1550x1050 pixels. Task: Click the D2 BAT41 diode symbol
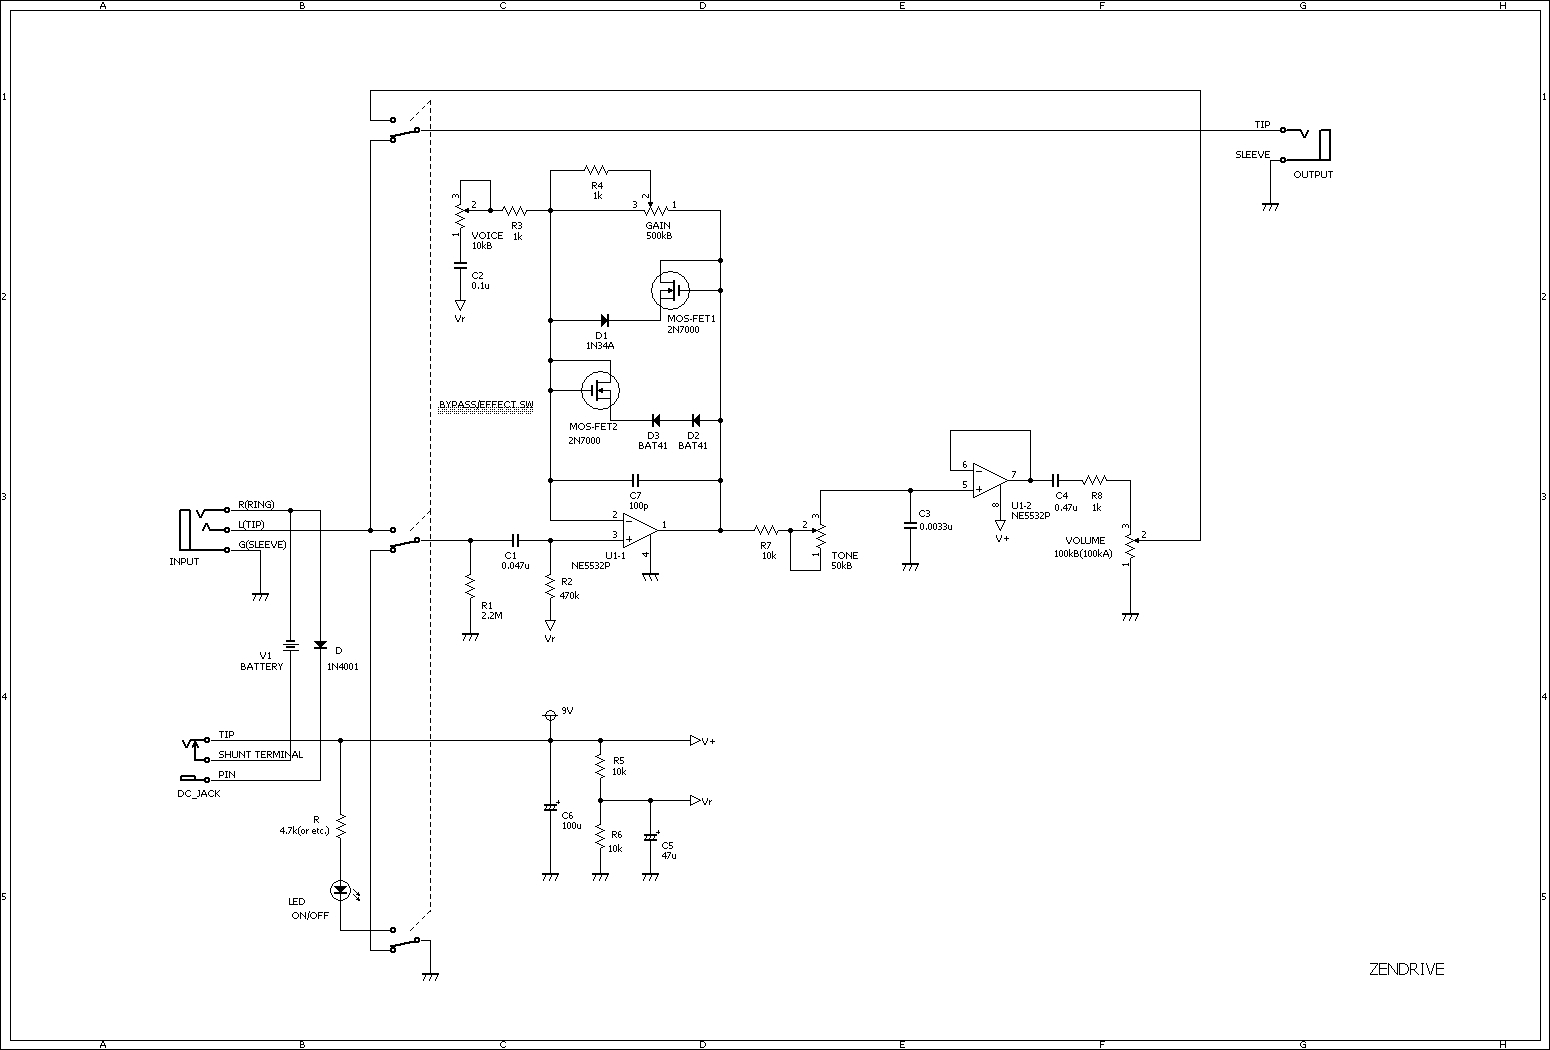(695, 420)
